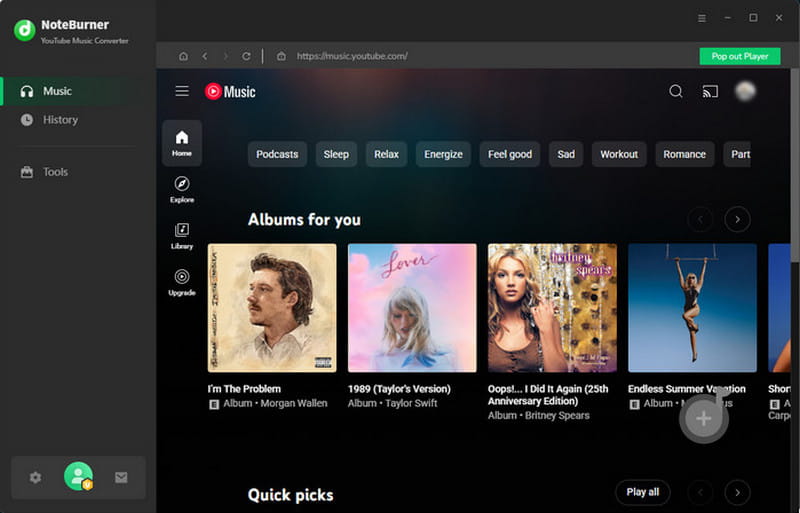Navigate back with the left arrow

click(x=205, y=56)
